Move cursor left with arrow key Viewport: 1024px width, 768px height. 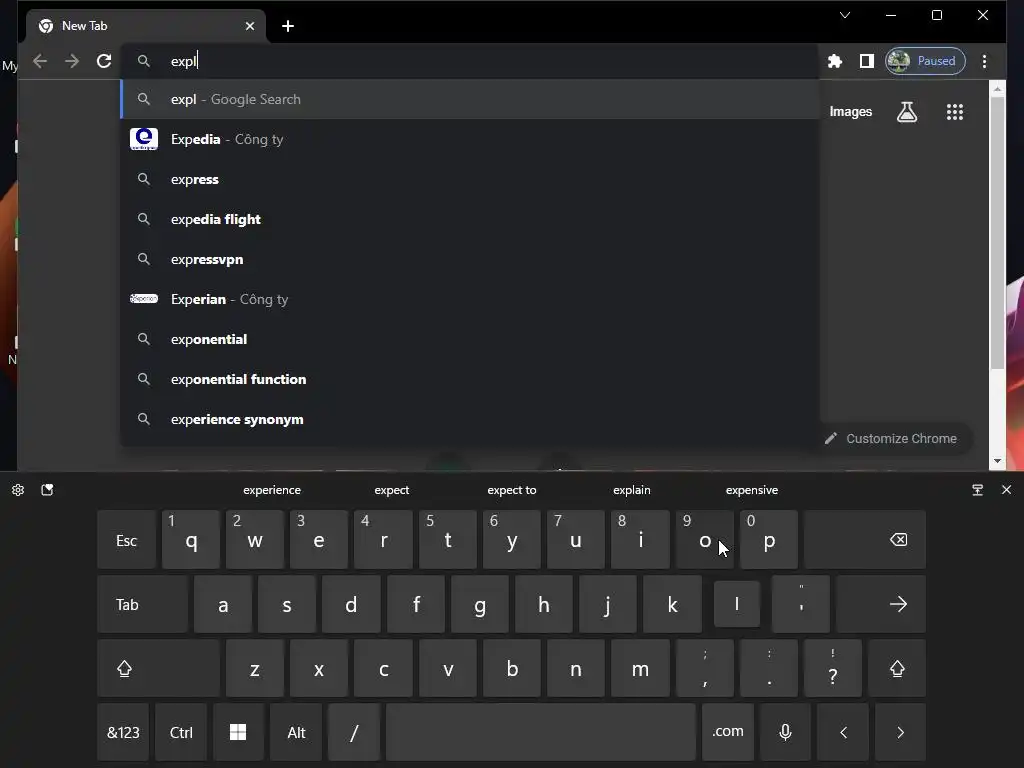pyautogui.click(x=843, y=732)
